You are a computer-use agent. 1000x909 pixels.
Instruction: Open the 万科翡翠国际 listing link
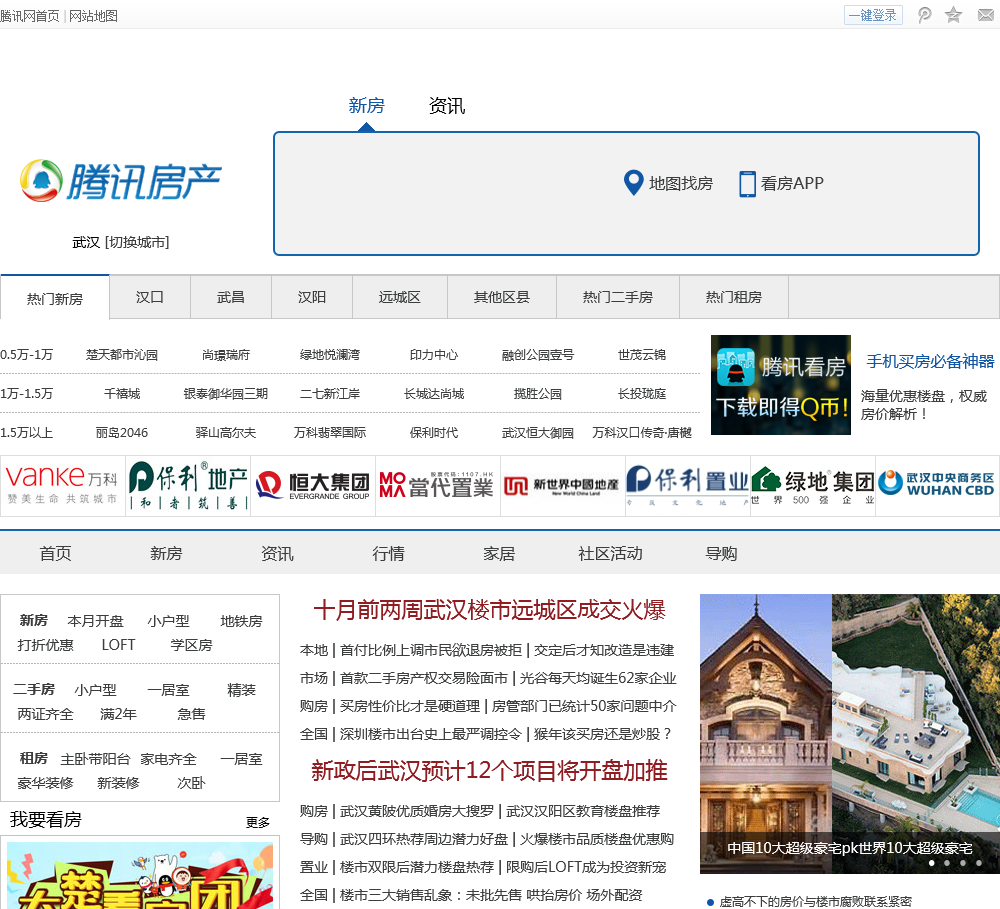pyautogui.click(x=330, y=432)
